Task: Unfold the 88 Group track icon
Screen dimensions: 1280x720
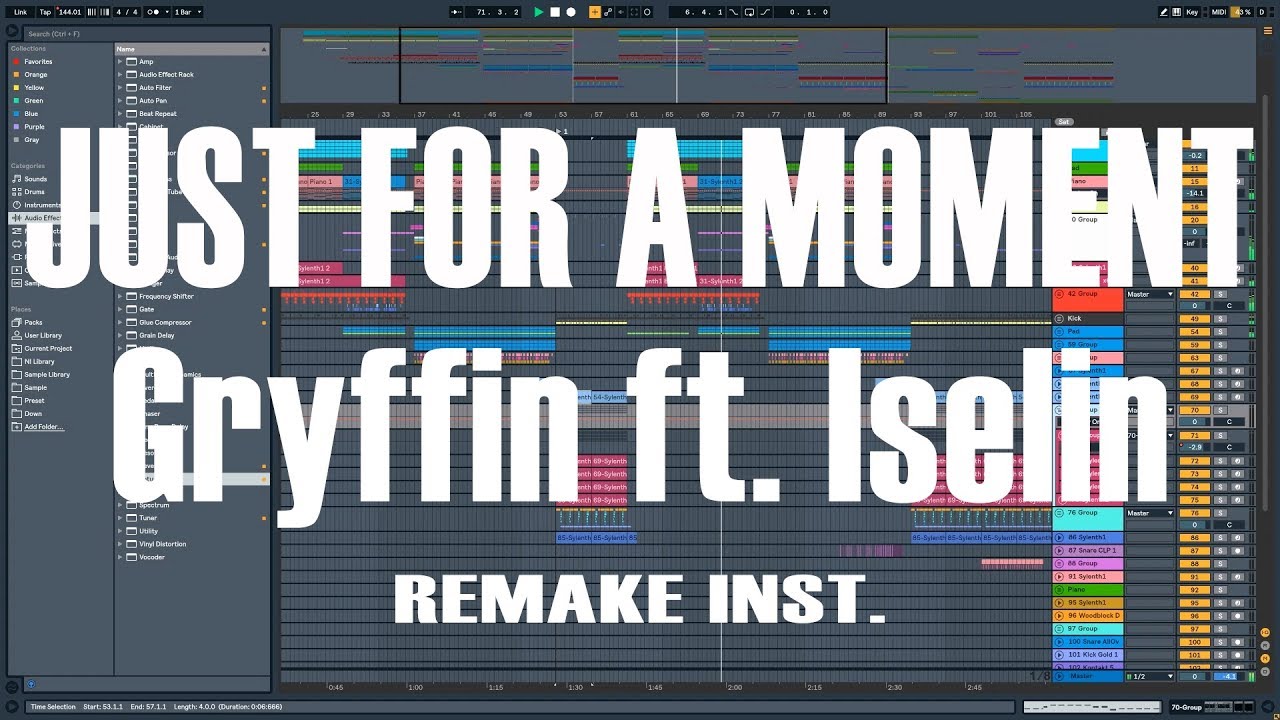Action: (x=1060, y=564)
